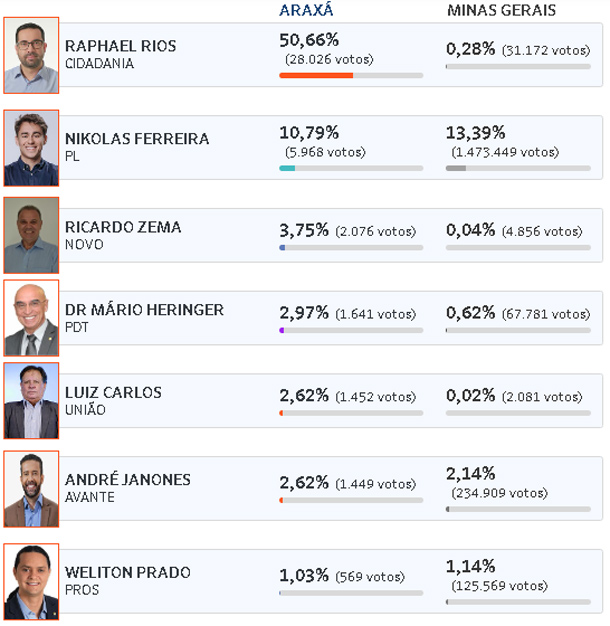Click Dr Mário Heringer's photo
The width and height of the screenshot is (610, 626).
[x=31, y=318]
